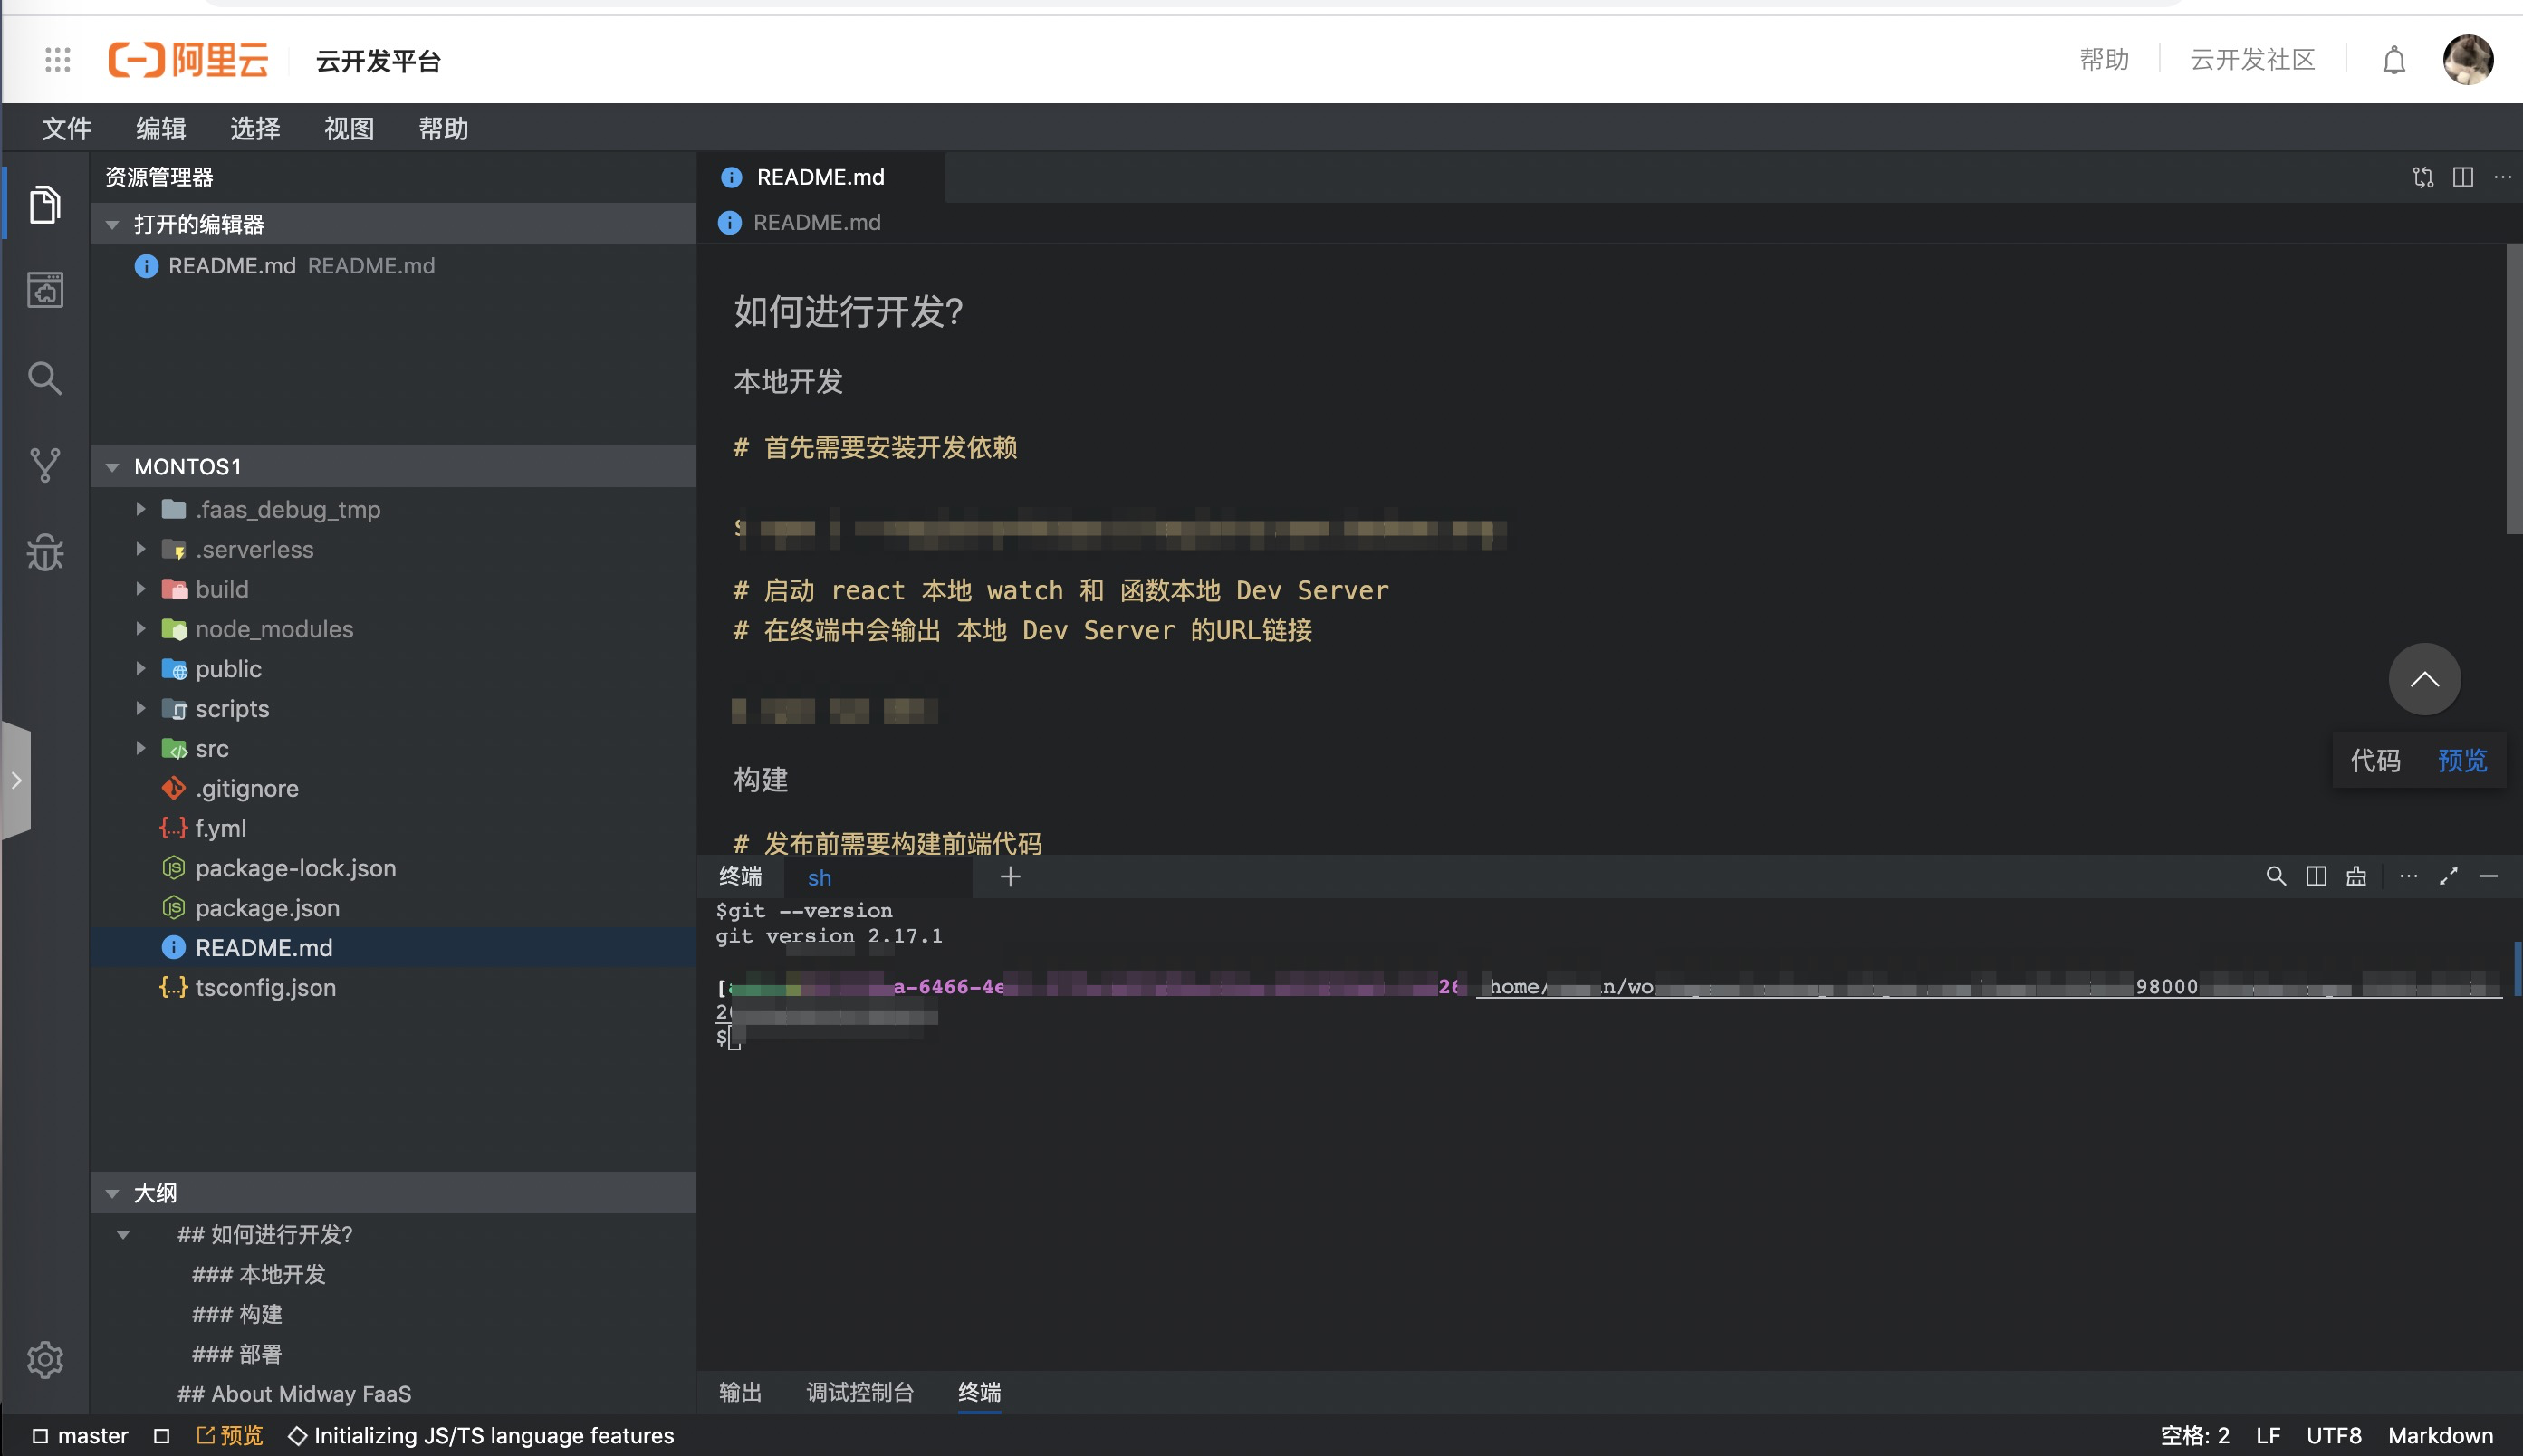Open the Debug bug icon in sidebar
This screenshot has height=1456, width=2523.
45,552
